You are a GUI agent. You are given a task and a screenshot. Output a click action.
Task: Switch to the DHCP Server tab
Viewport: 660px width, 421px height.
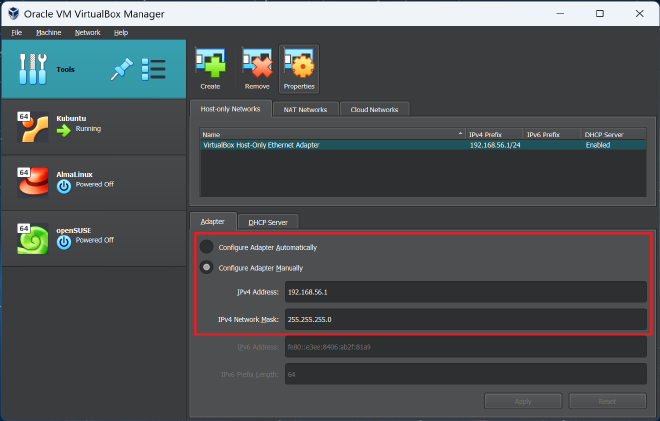pyautogui.click(x=268, y=222)
